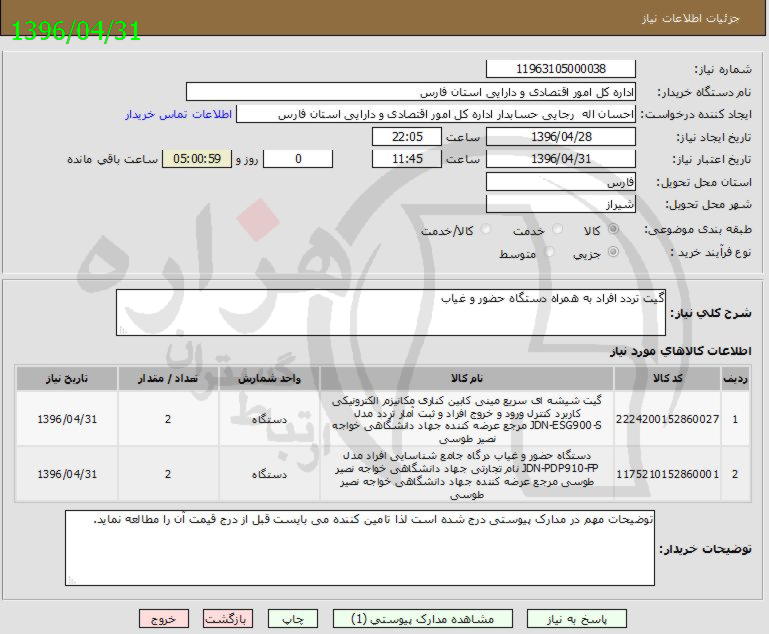The height and width of the screenshot is (634, 769).
Task: Select the کالا/خدمت radio button
Action: coord(486,229)
